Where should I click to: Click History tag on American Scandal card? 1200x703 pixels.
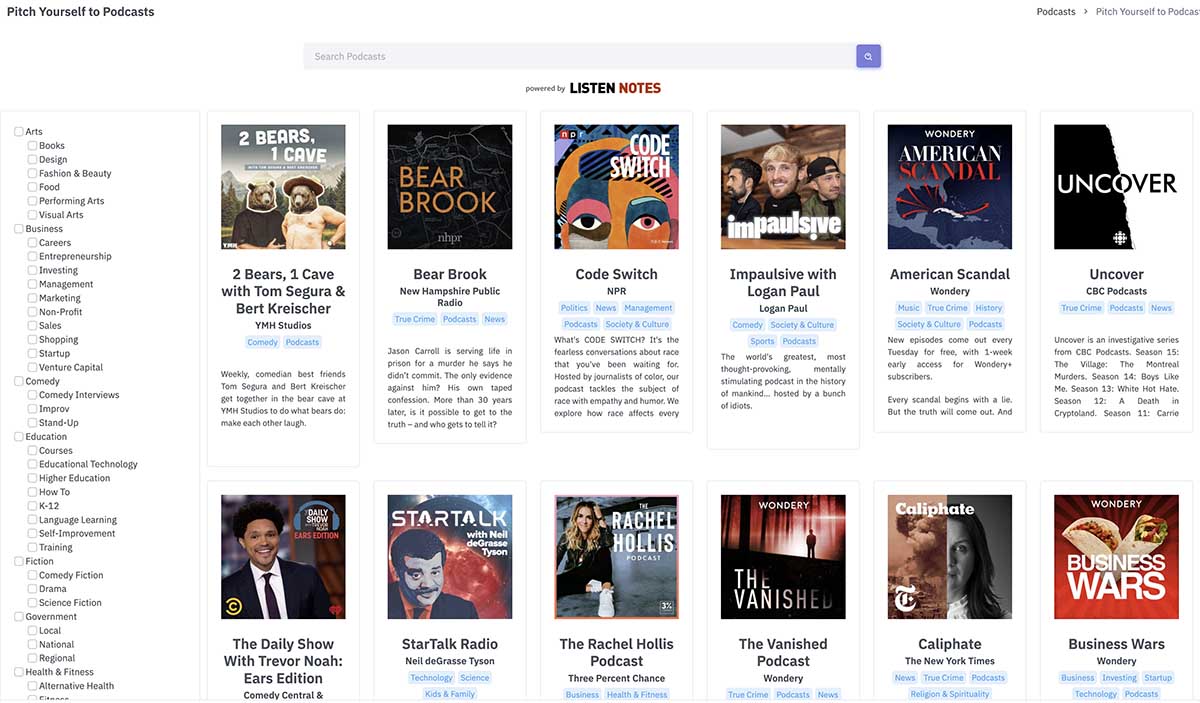coord(989,308)
